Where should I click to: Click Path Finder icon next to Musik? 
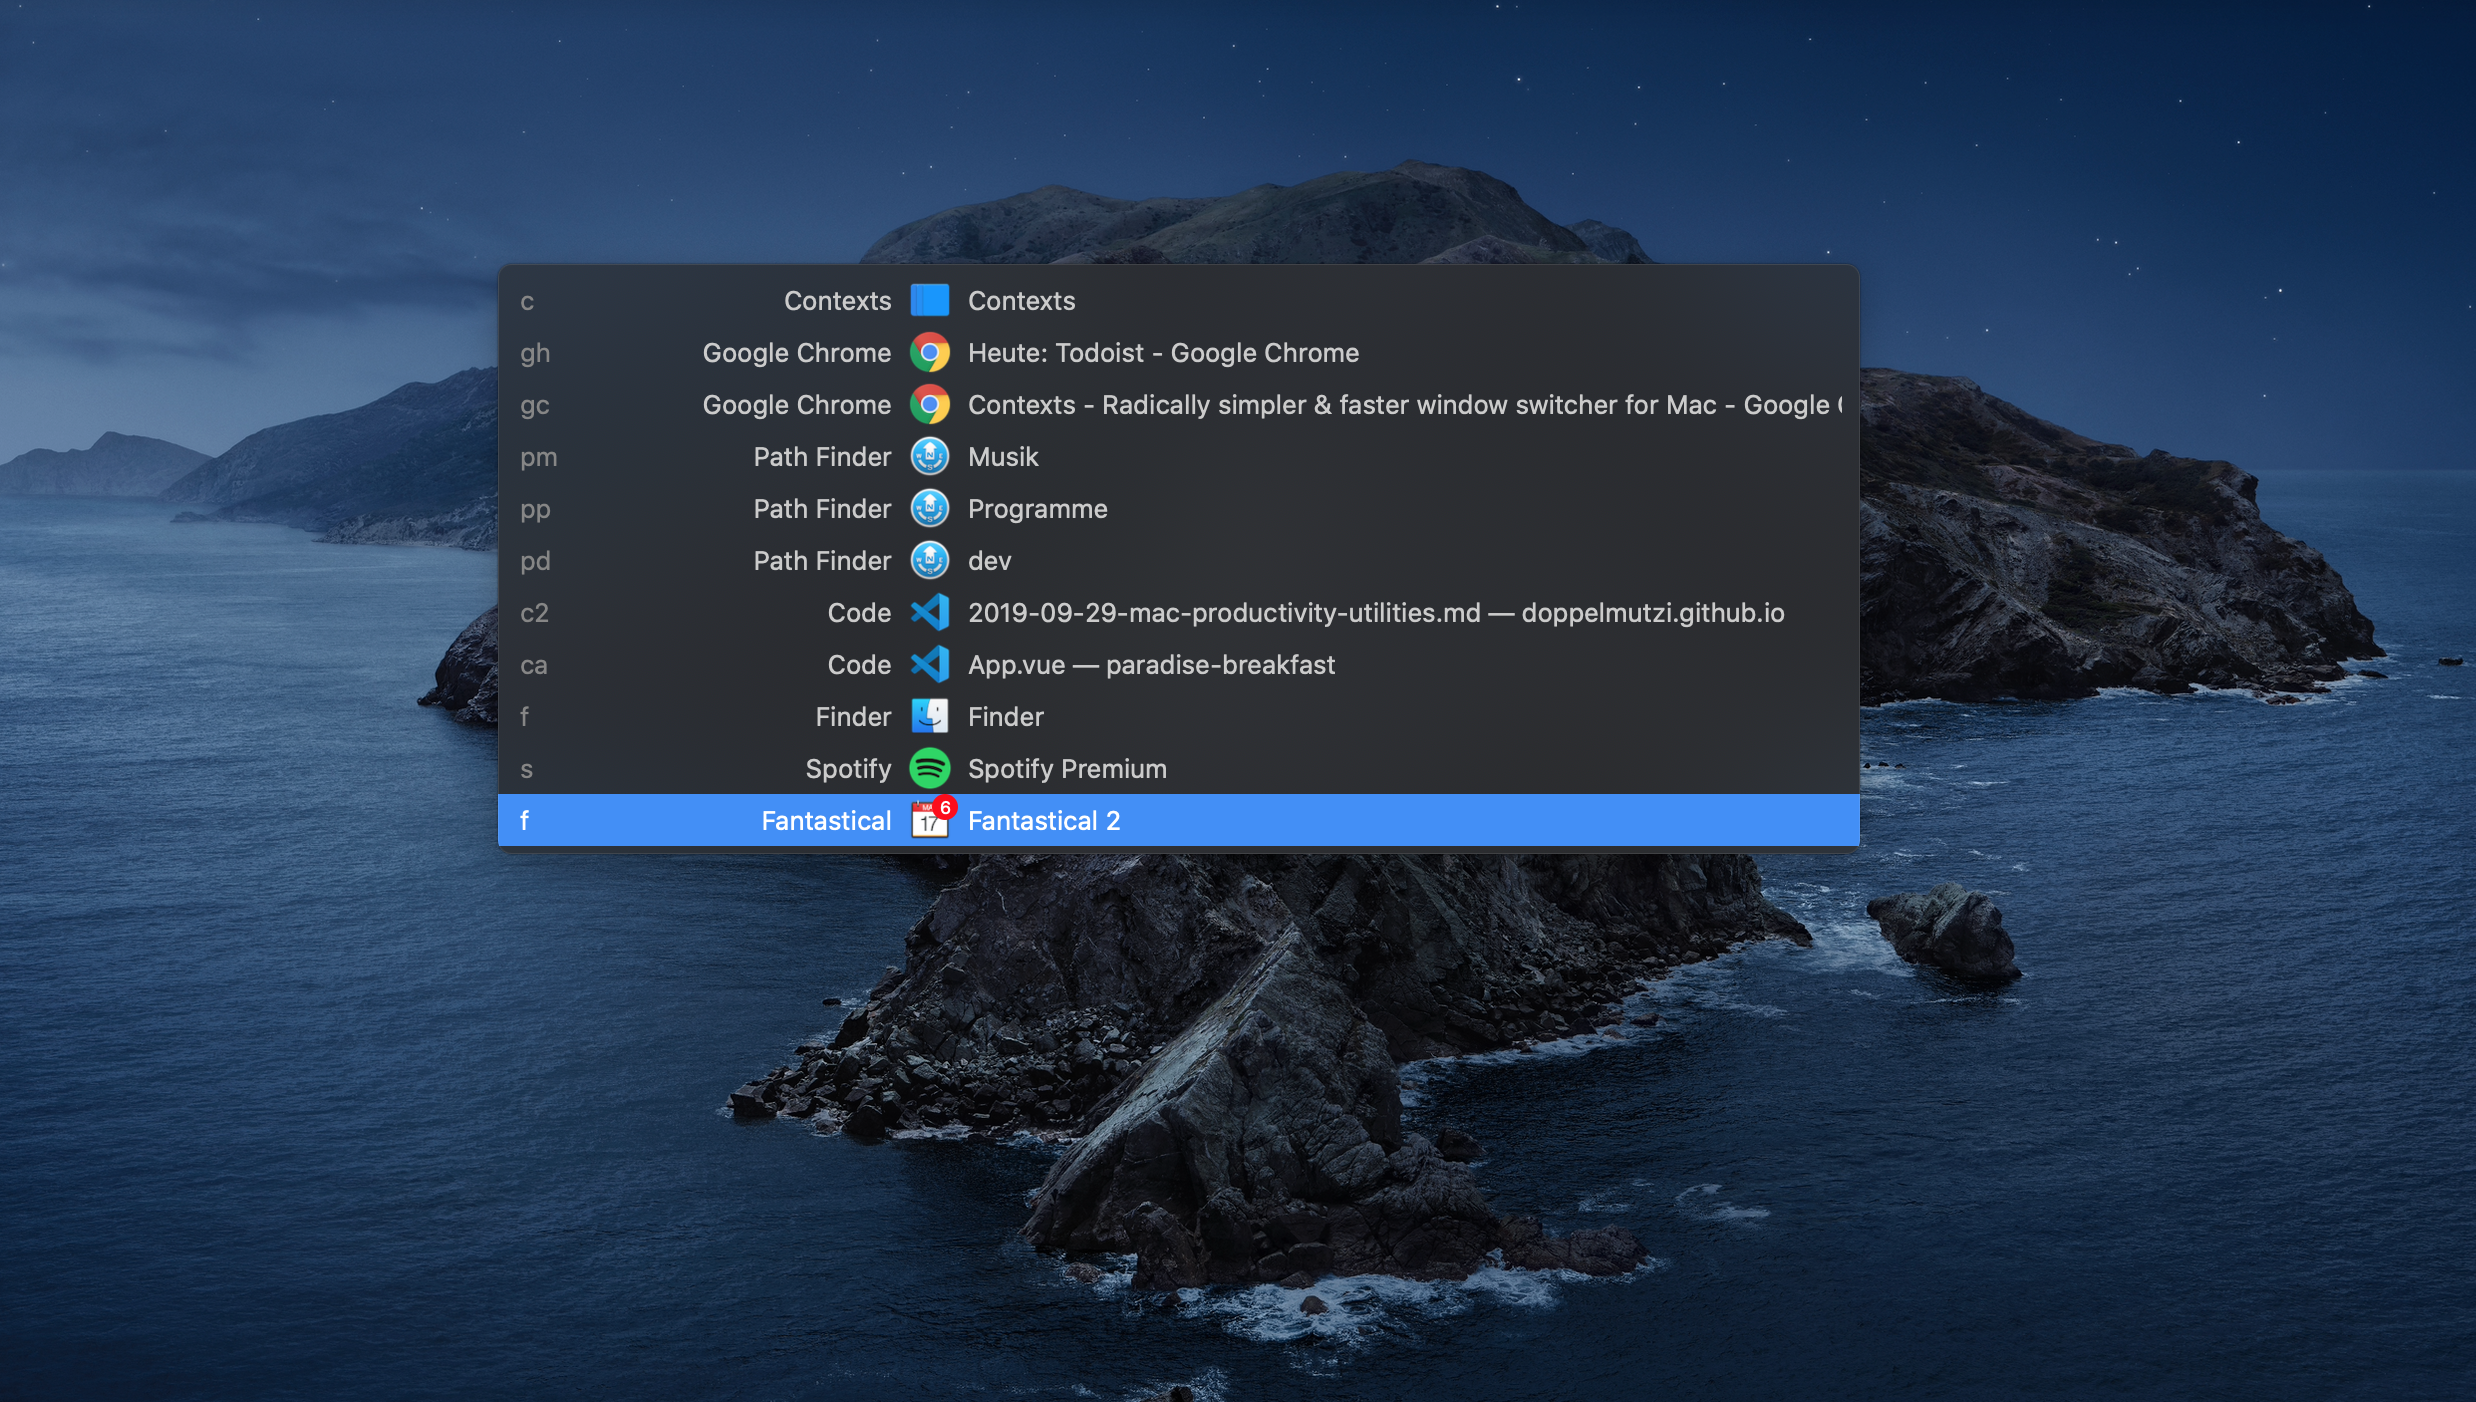click(929, 456)
